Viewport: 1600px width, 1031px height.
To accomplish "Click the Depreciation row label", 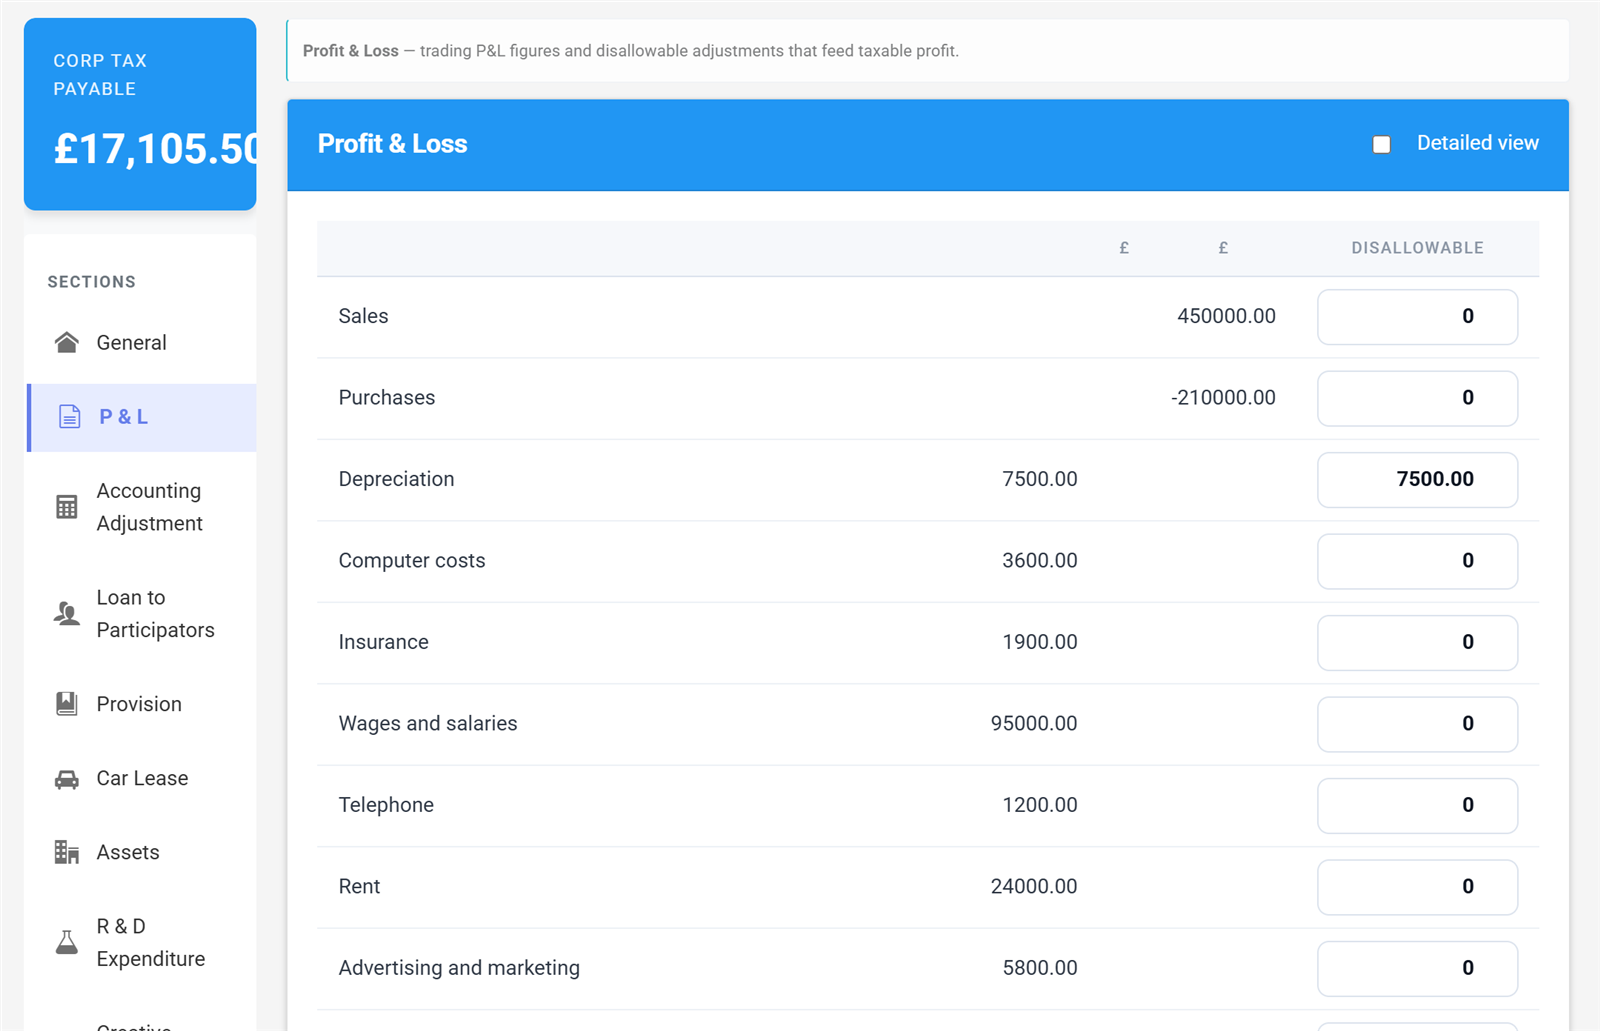I will pyautogui.click(x=396, y=479).
